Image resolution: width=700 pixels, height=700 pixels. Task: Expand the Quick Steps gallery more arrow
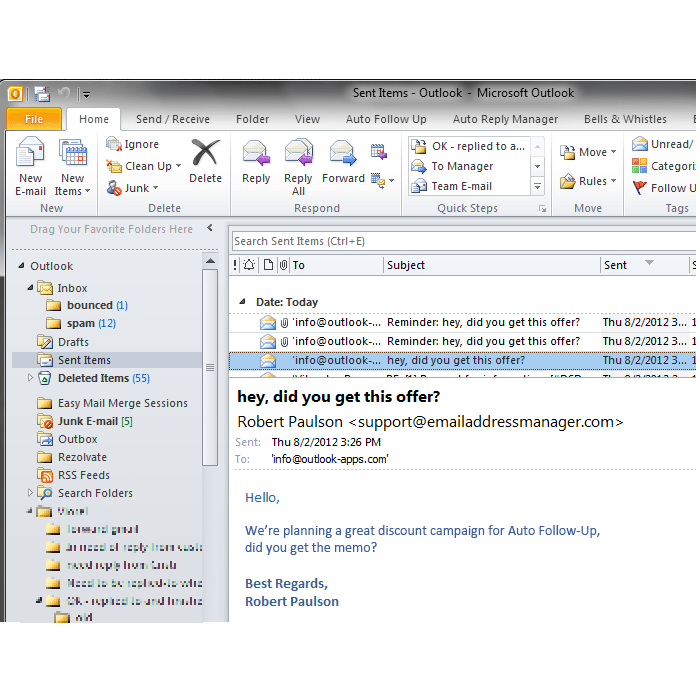[538, 186]
